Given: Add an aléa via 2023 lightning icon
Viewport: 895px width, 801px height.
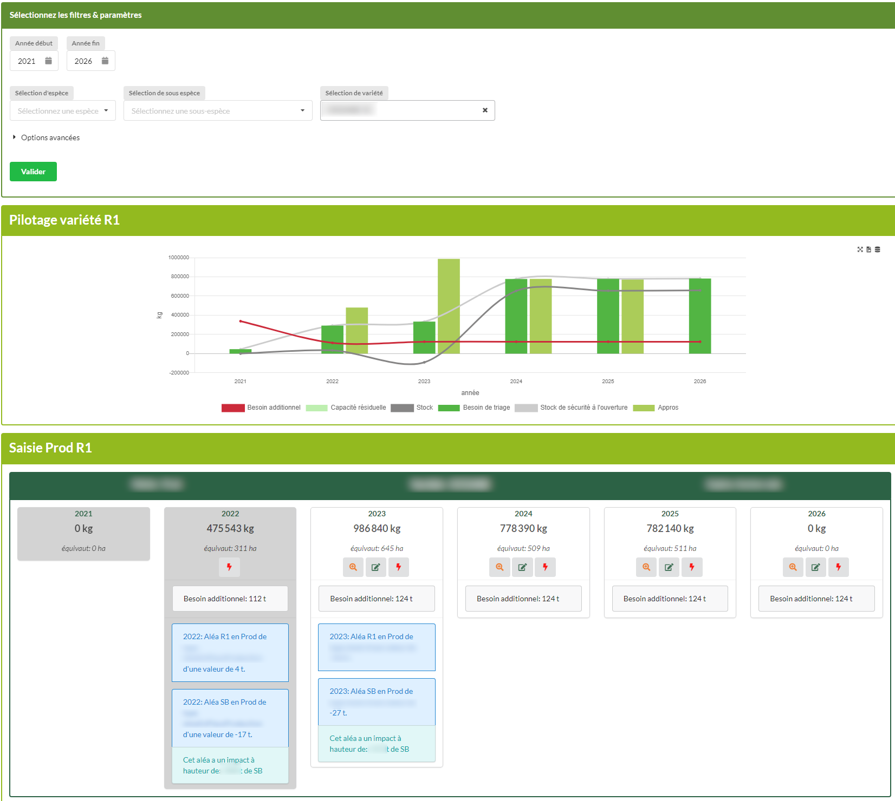Looking at the screenshot, I should click(398, 567).
